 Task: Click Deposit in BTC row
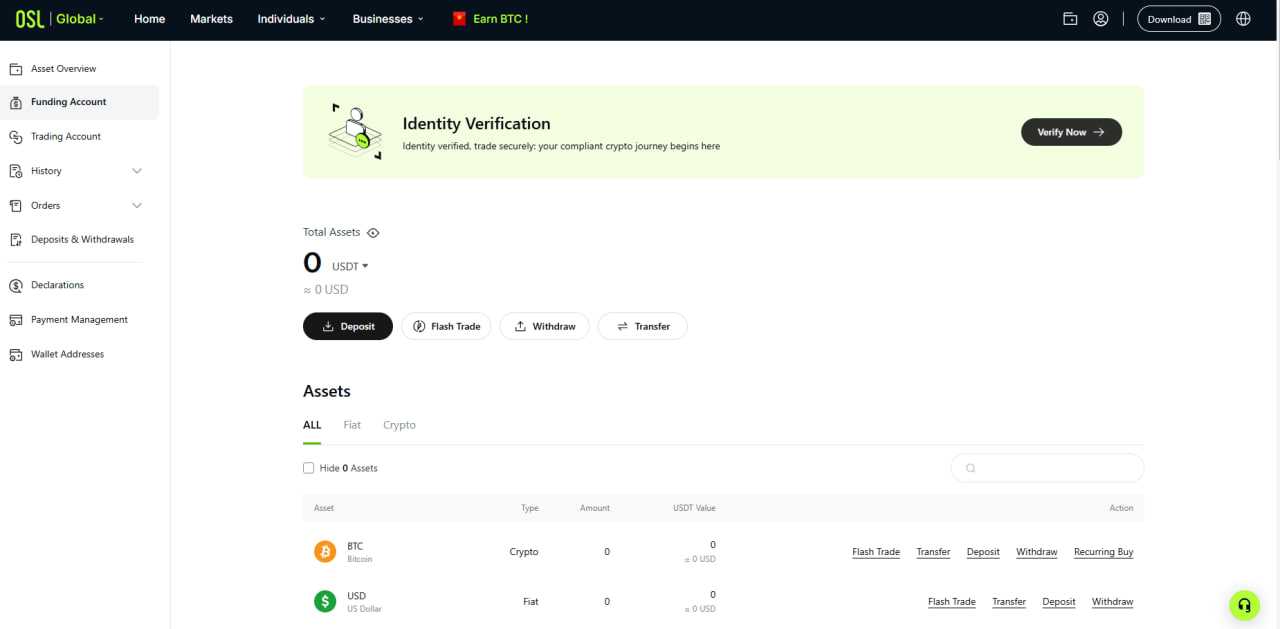[x=983, y=552]
